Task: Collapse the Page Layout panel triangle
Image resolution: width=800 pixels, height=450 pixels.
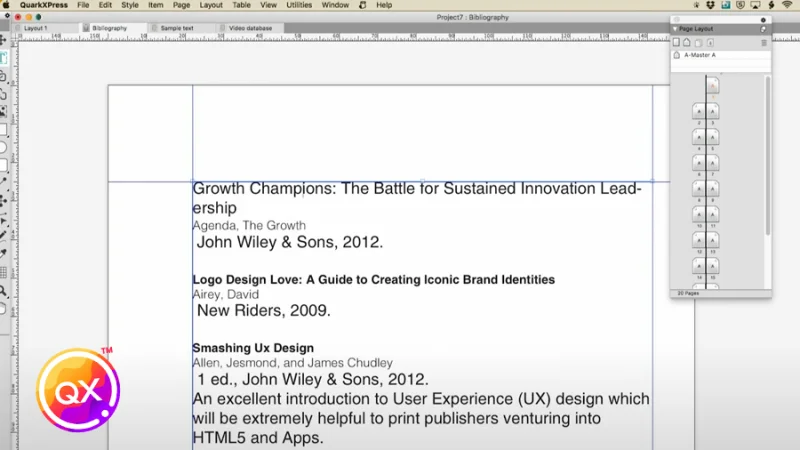Action: (676, 30)
